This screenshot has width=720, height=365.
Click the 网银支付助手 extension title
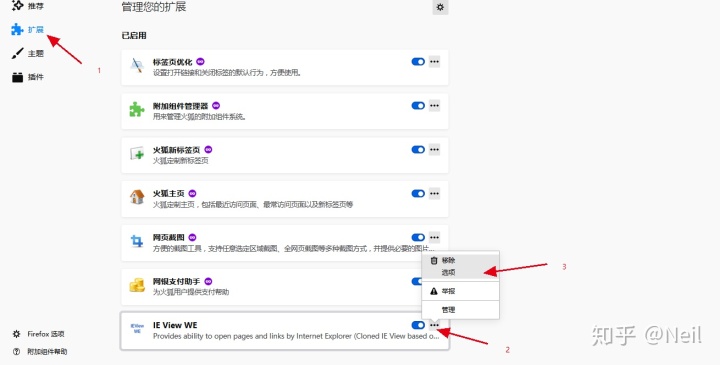coord(176,282)
